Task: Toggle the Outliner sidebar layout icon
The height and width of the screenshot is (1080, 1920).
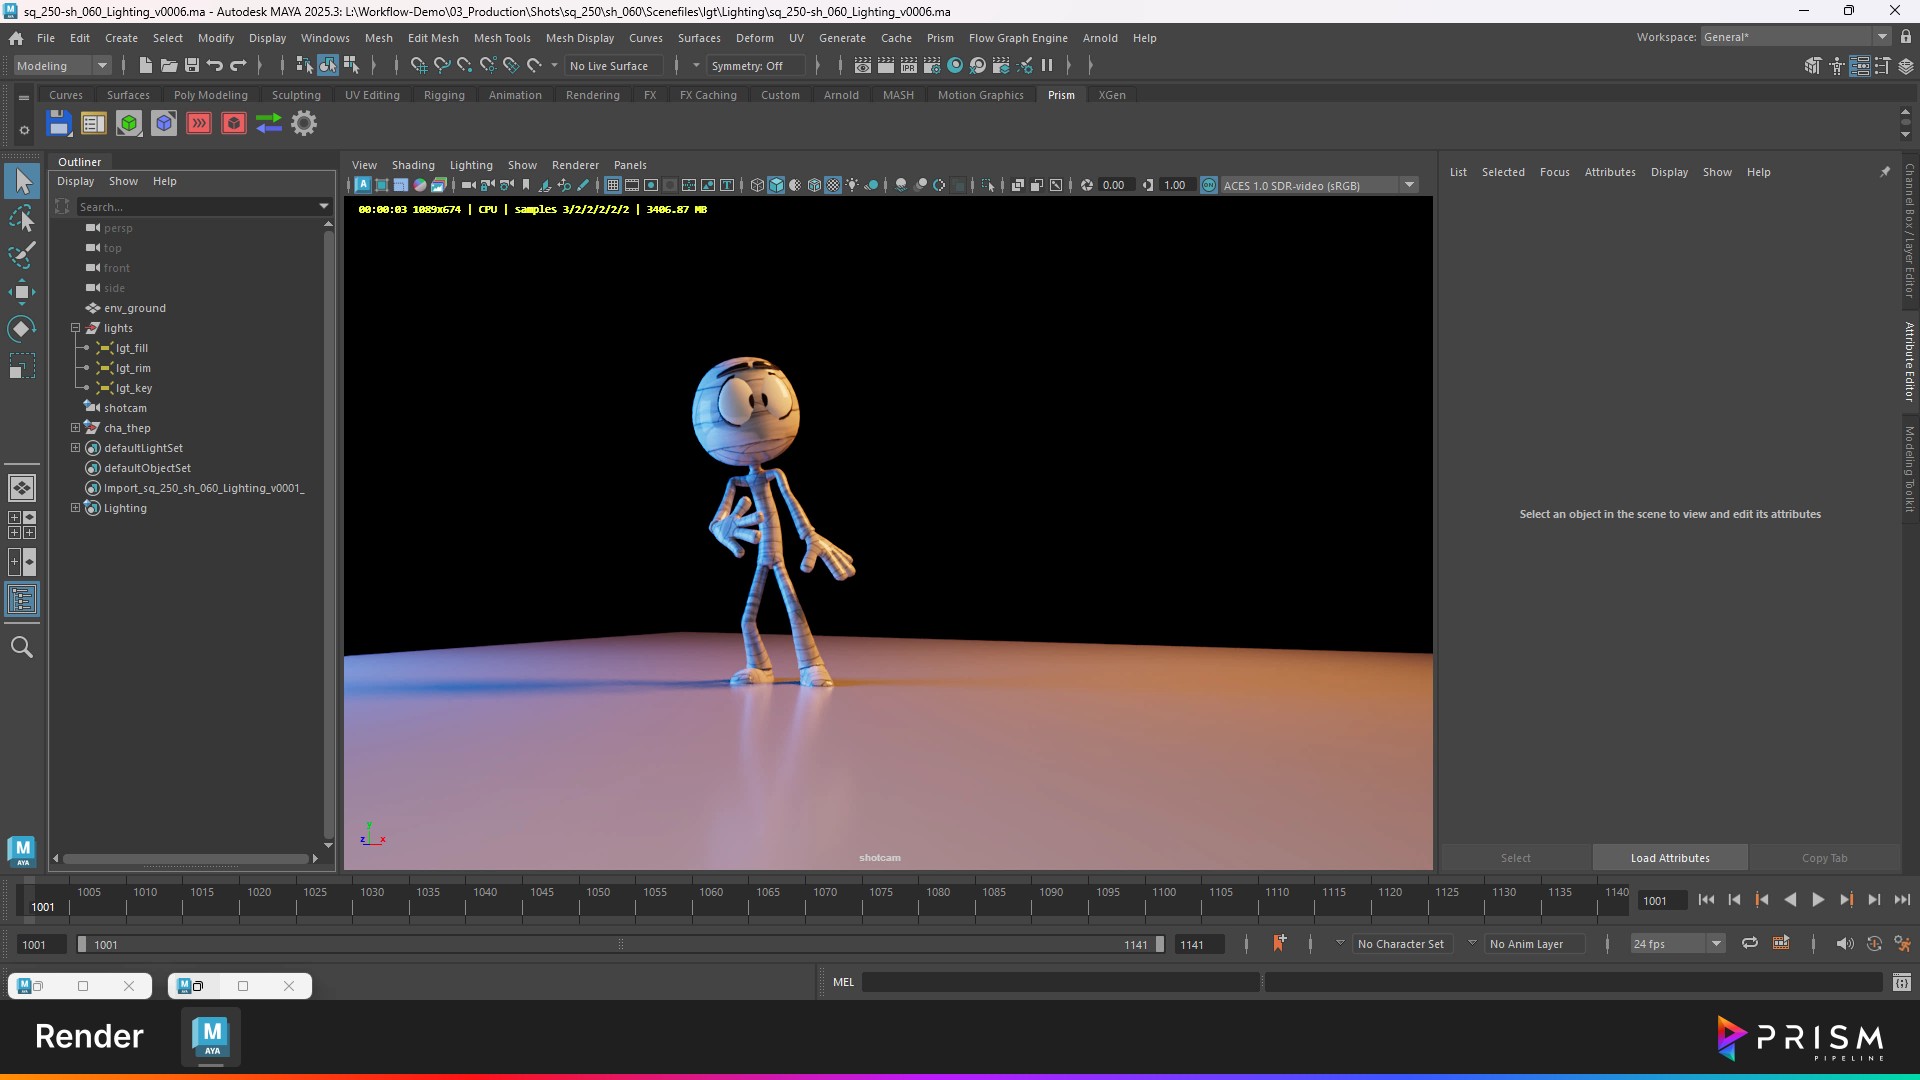Action: (22, 601)
